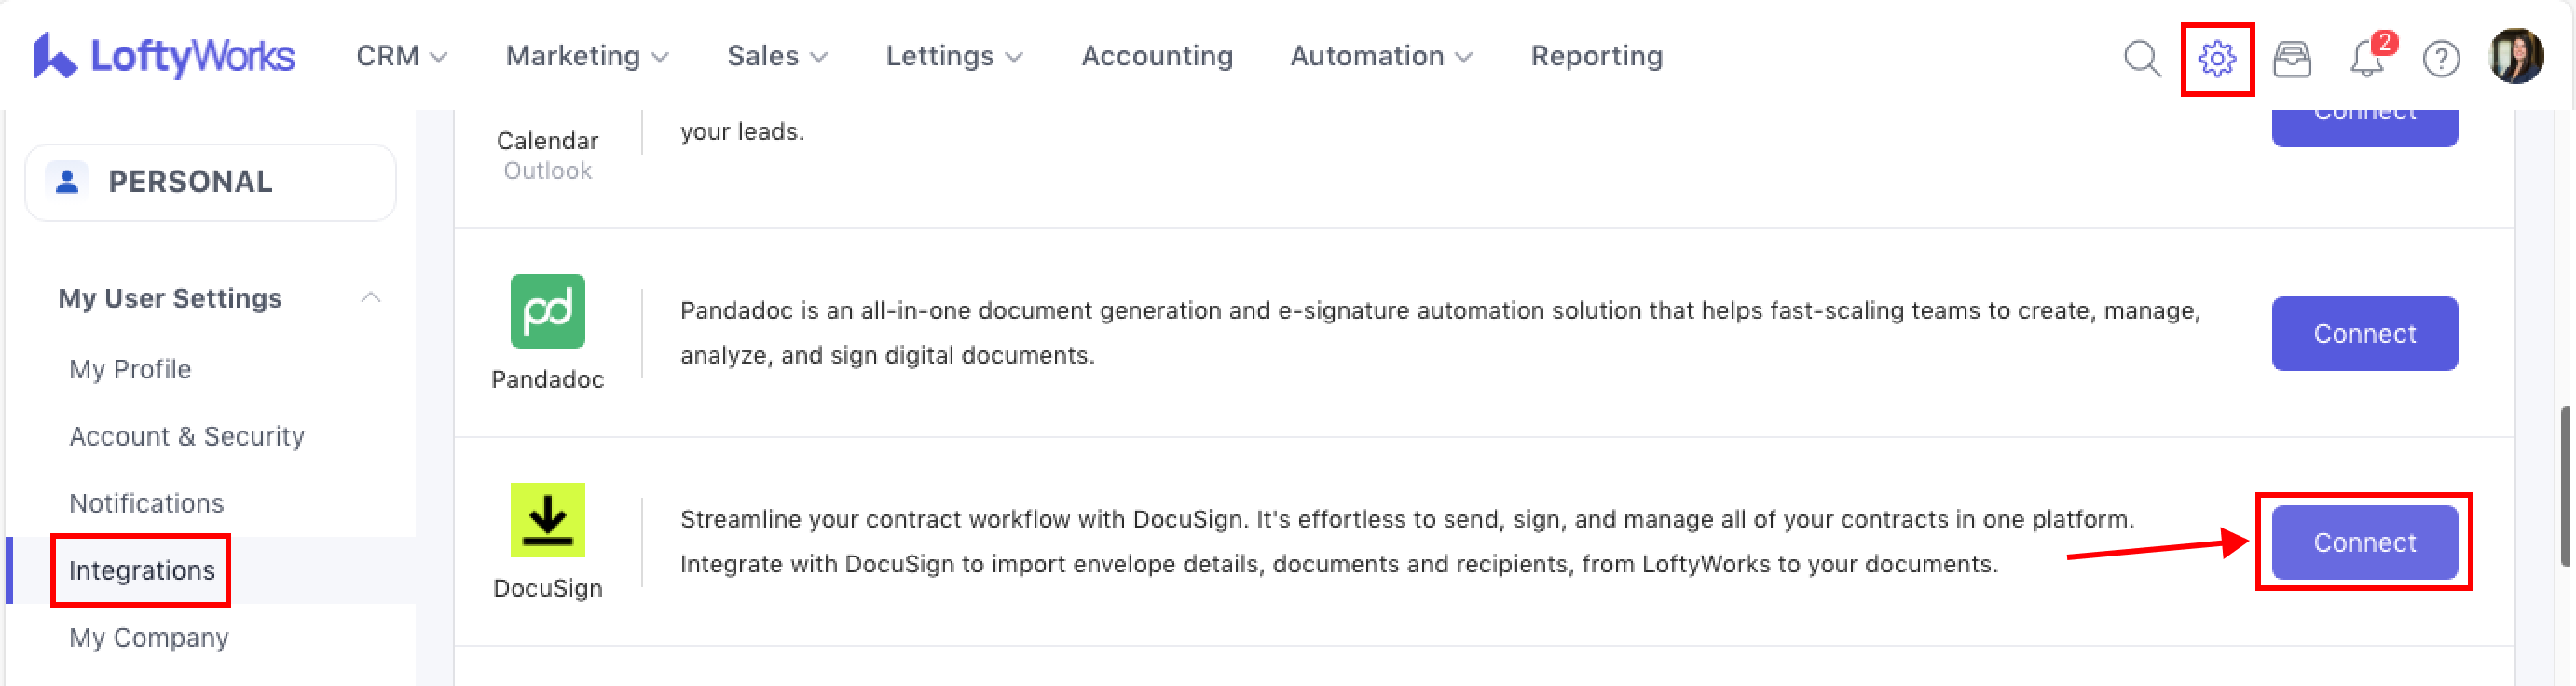Go to the Accounting menu
Viewport: 2576px width, 686px height.
1157,56
